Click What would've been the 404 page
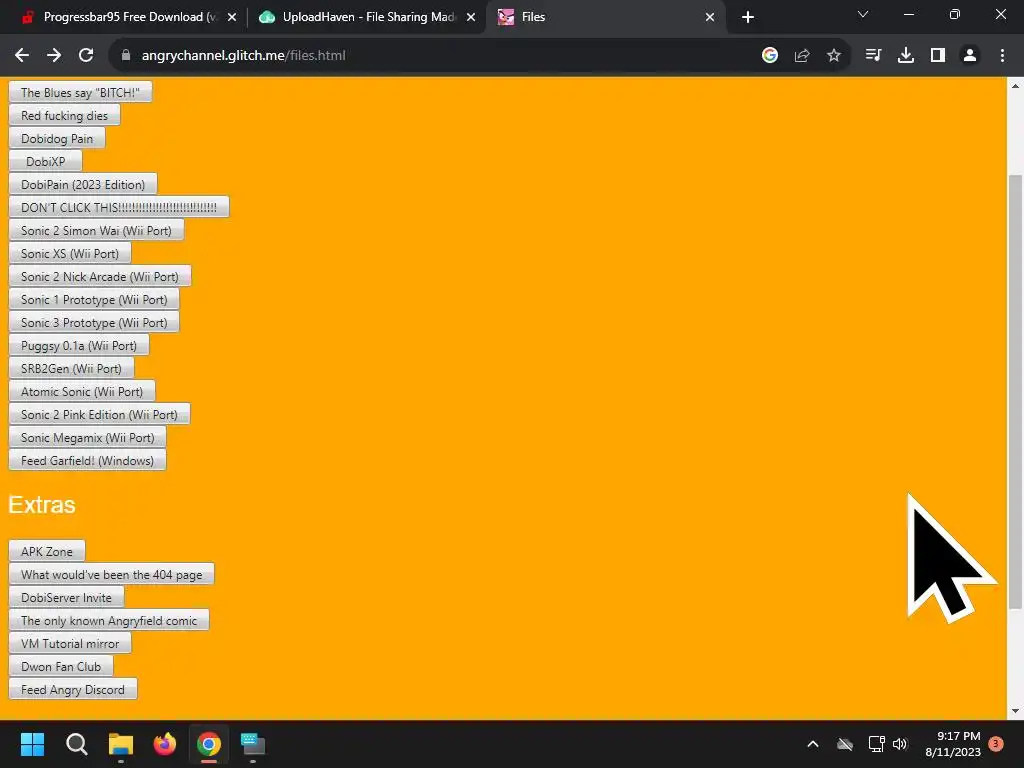 [112, 575]
